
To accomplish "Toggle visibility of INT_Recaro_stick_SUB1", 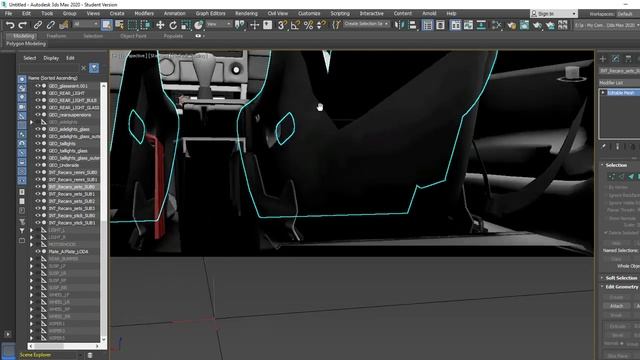I will click(x=38, y=222).
